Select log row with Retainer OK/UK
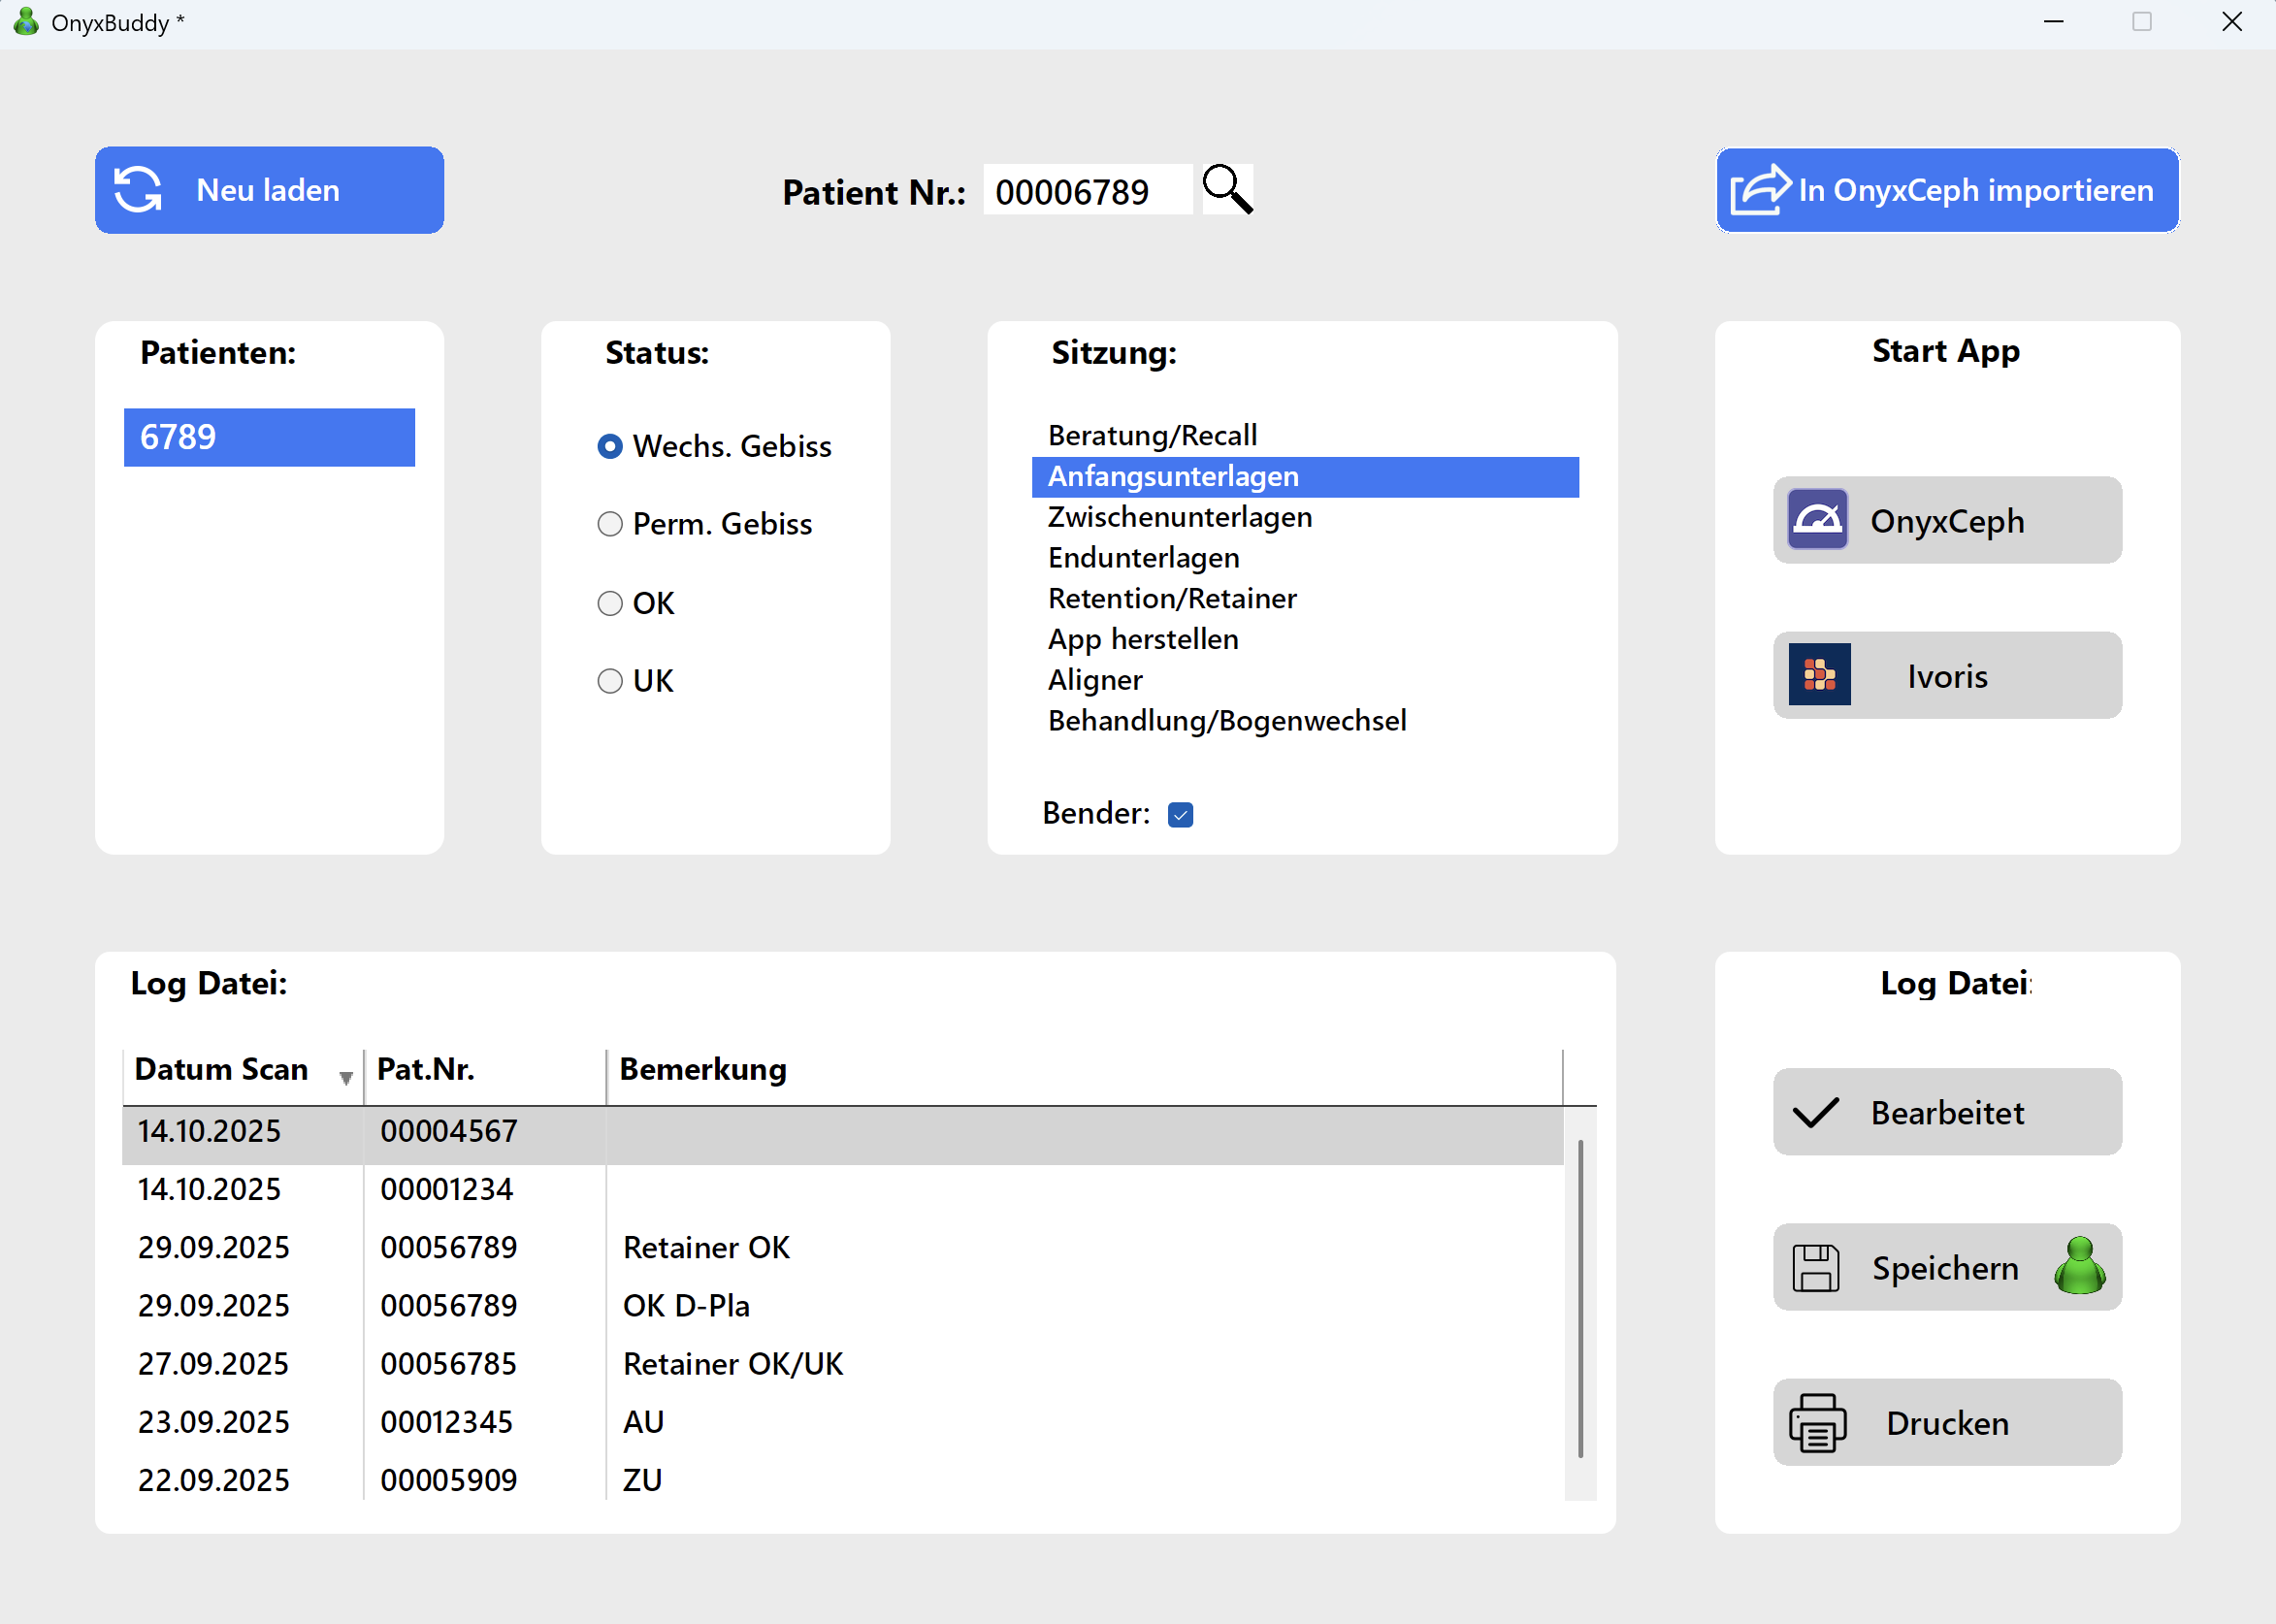The width and height of the screenshot is (2276, 1624). point(732,1364)
